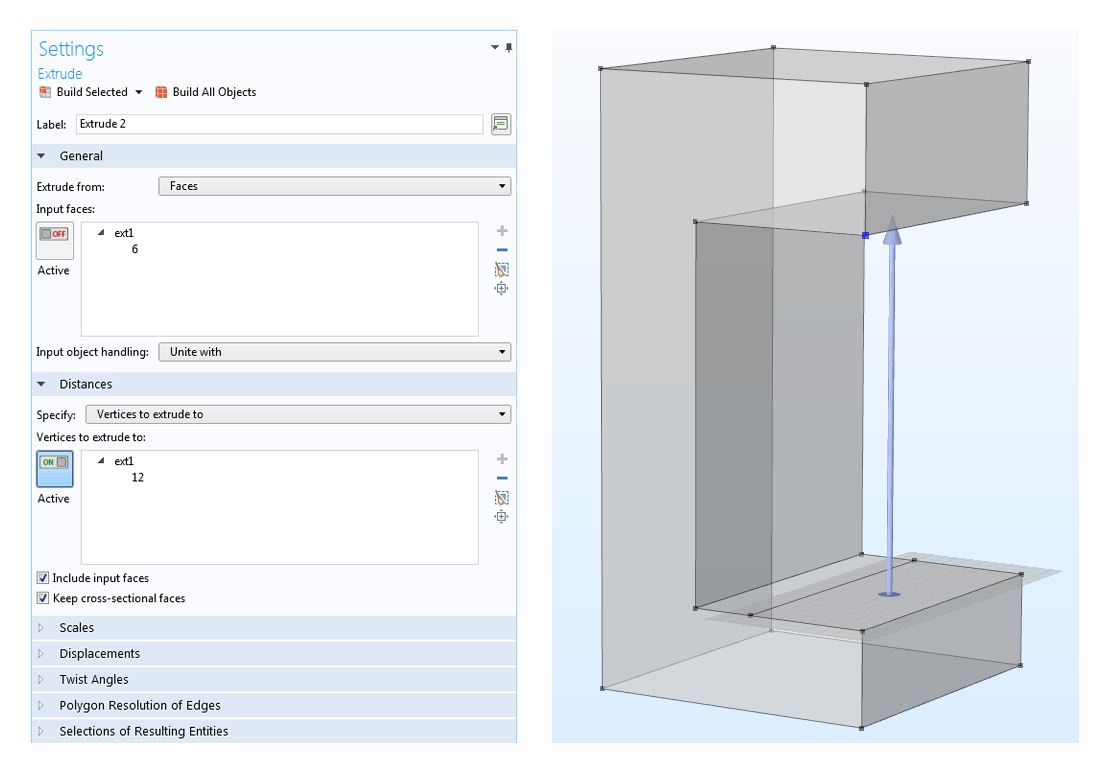Click Paste Selection icon beside the vertices list
The height and width of the screenshot is (774, 1110).
click(502, 497)
